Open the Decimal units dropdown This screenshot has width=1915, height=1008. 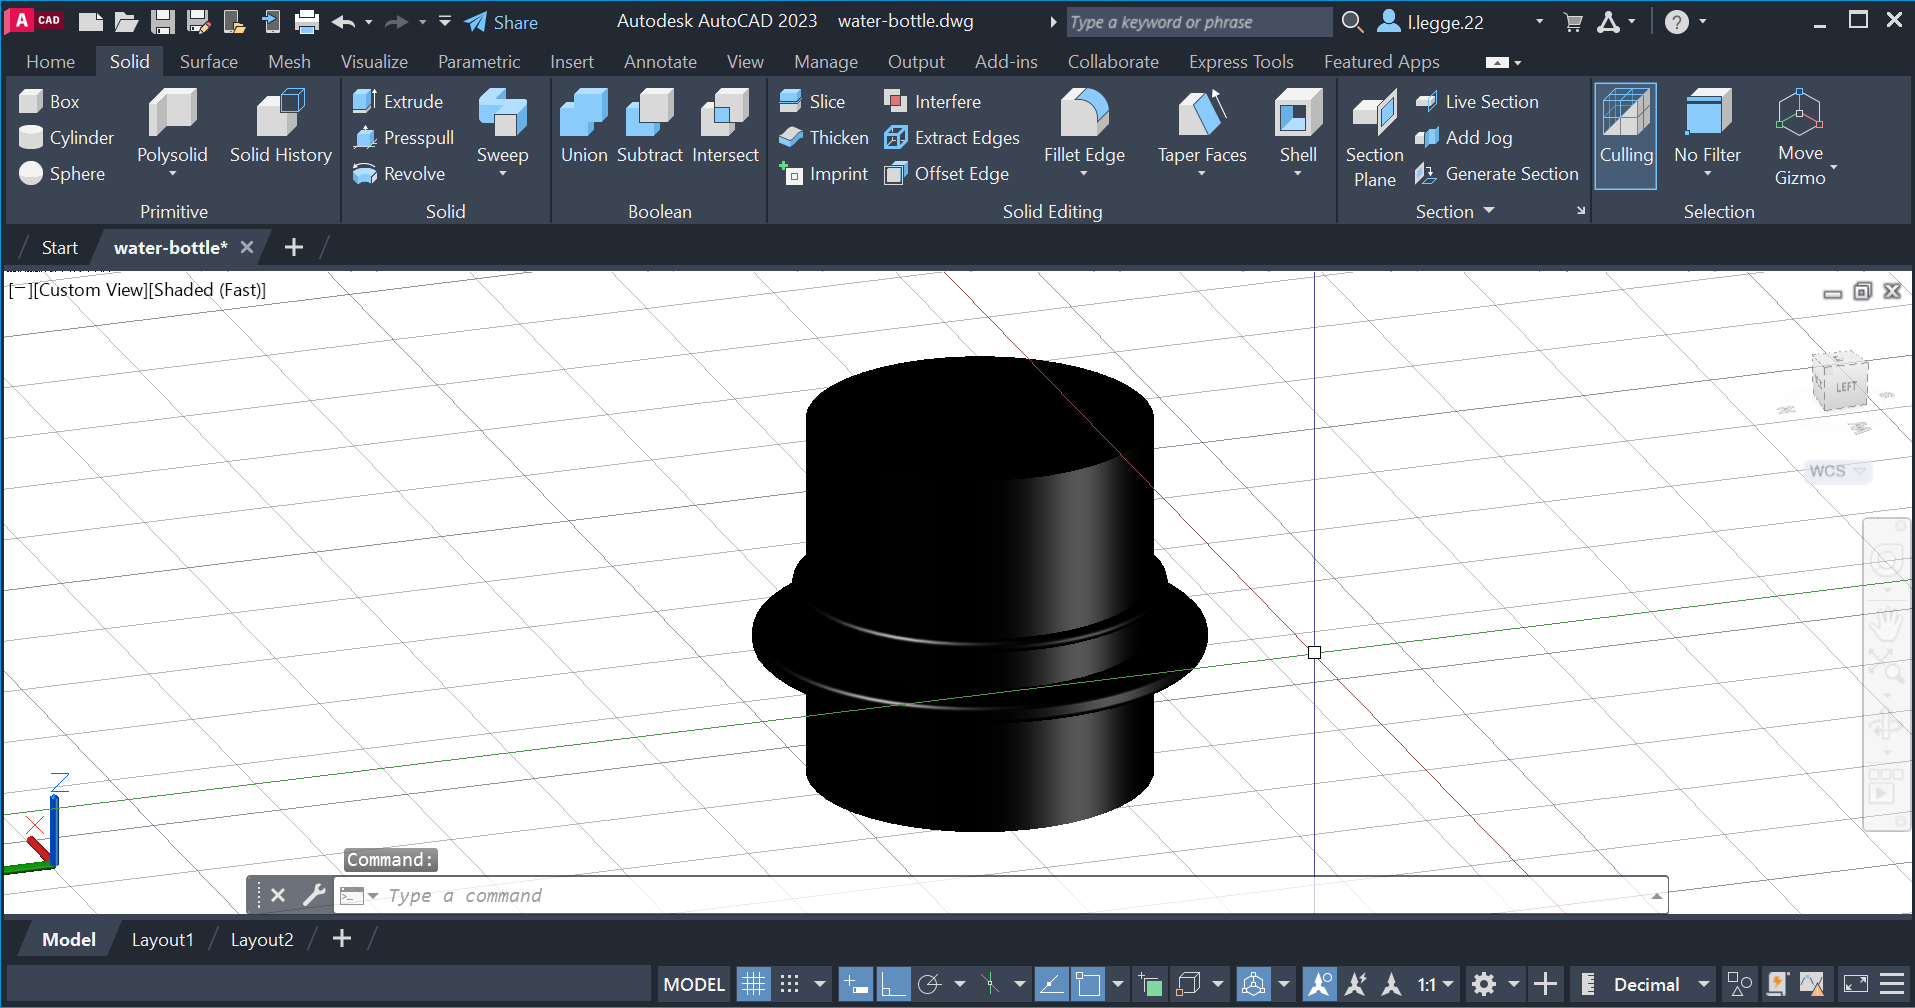(x=1703, y=984)
